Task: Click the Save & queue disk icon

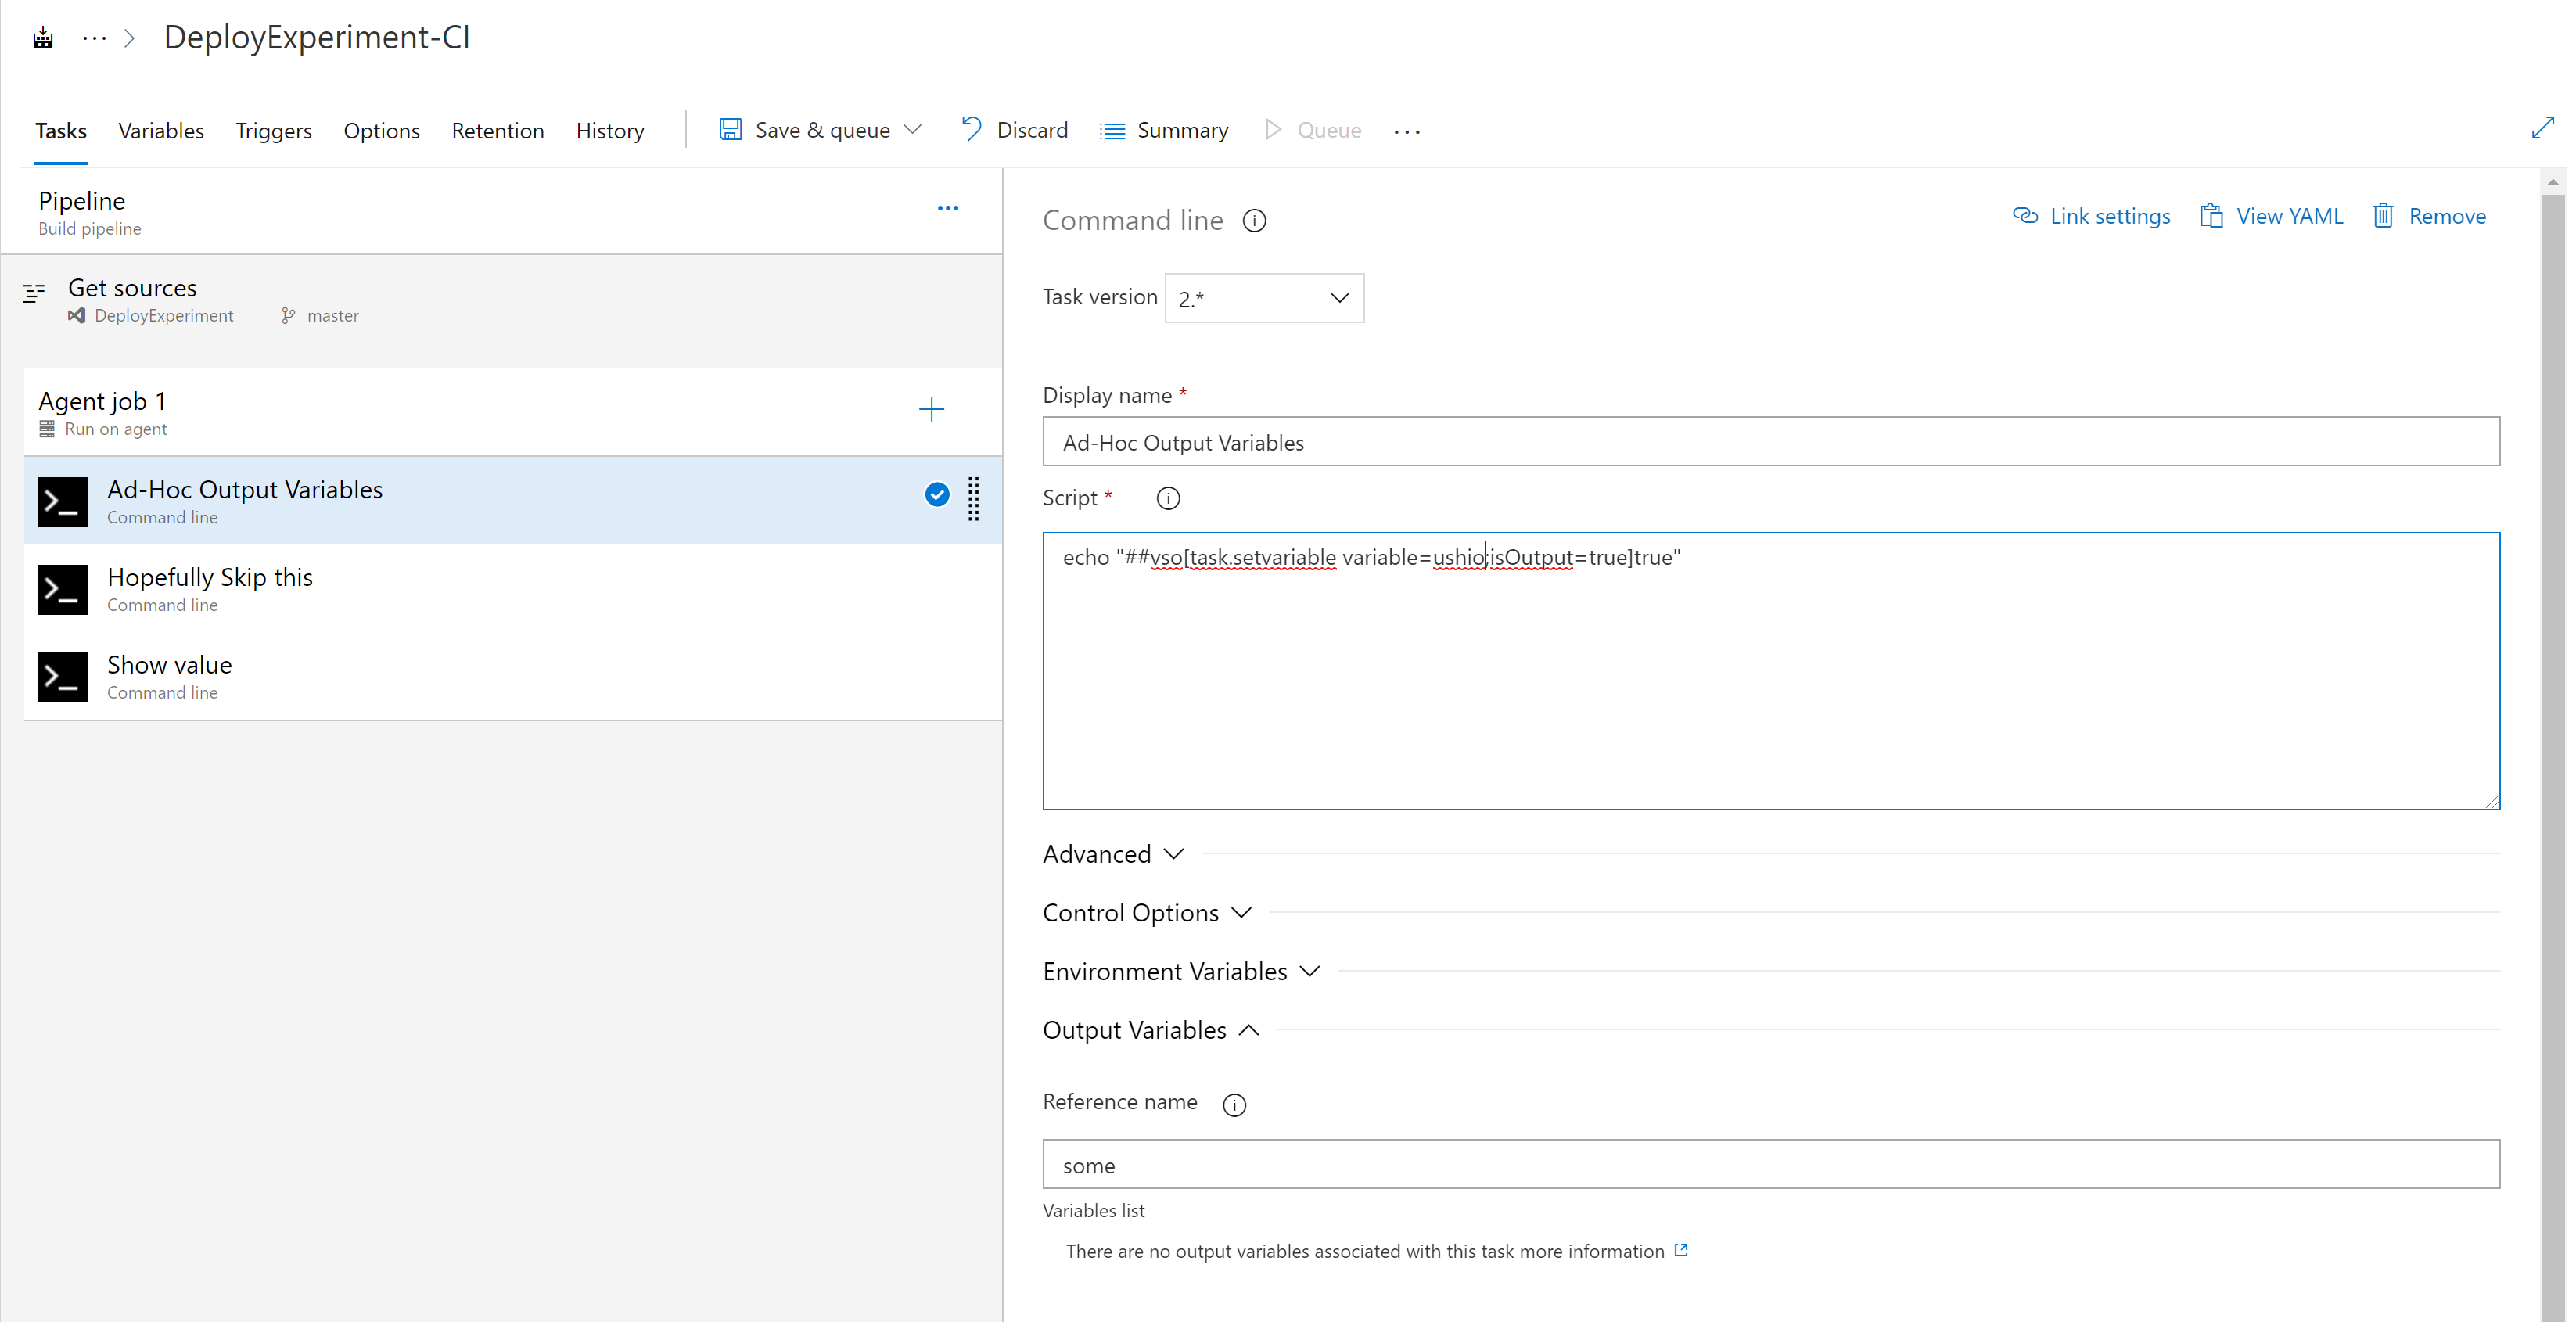Action: [731, 130]
